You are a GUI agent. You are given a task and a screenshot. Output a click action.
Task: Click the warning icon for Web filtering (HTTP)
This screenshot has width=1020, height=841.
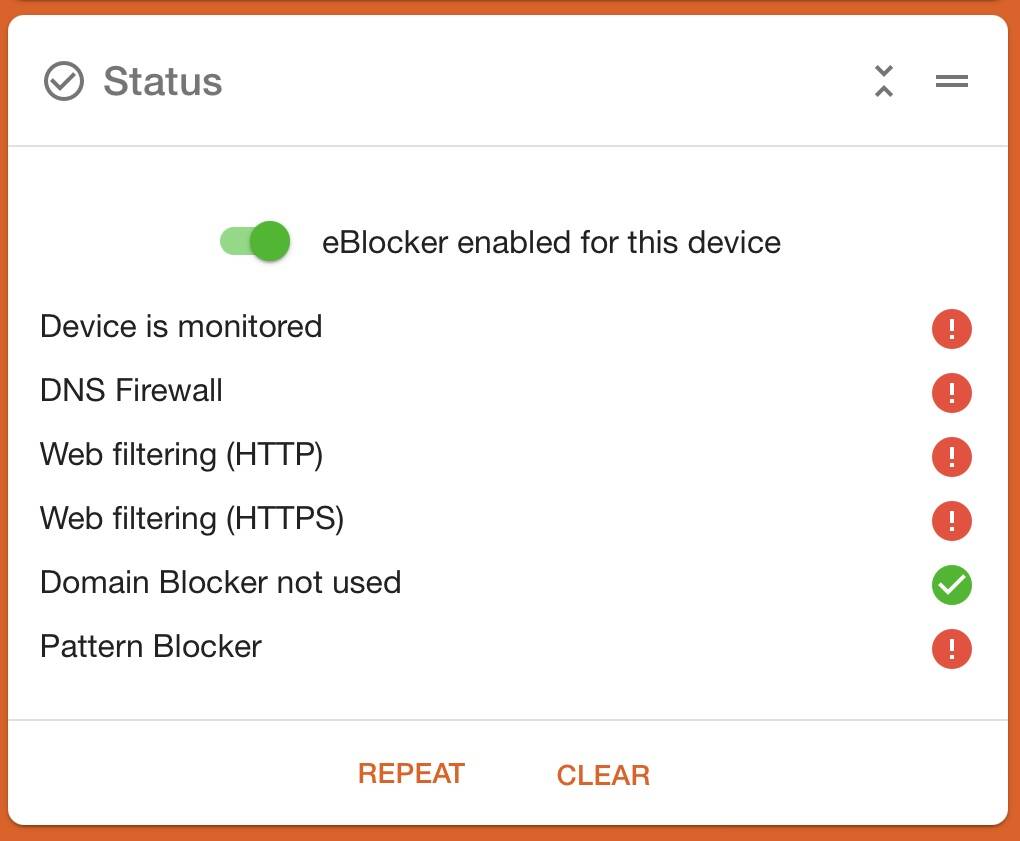click(x=952, y=457)
